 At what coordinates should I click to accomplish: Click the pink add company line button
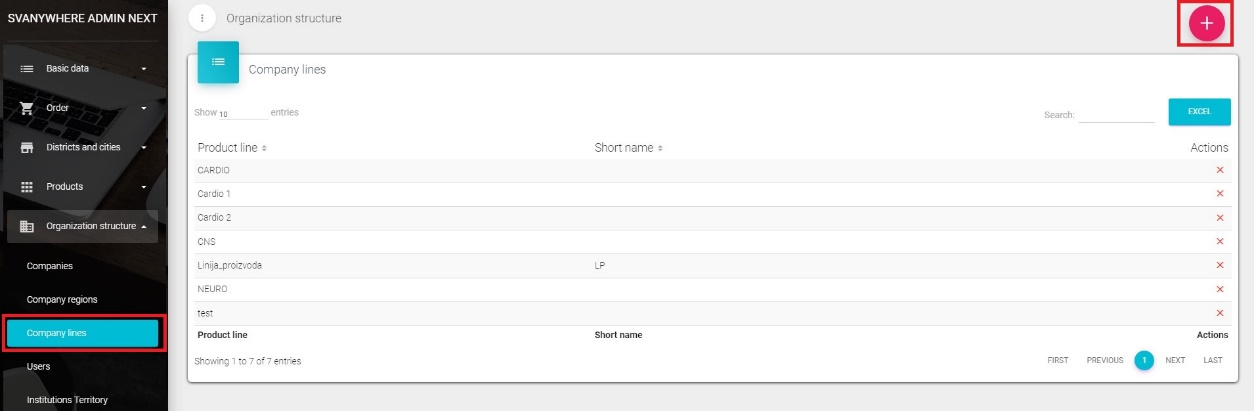click(1206, 24)
